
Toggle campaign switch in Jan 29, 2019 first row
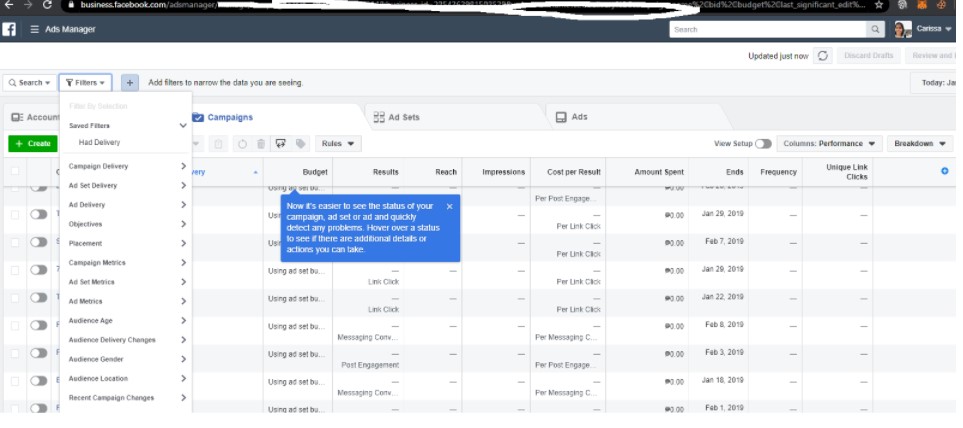[x=39, y=214]
